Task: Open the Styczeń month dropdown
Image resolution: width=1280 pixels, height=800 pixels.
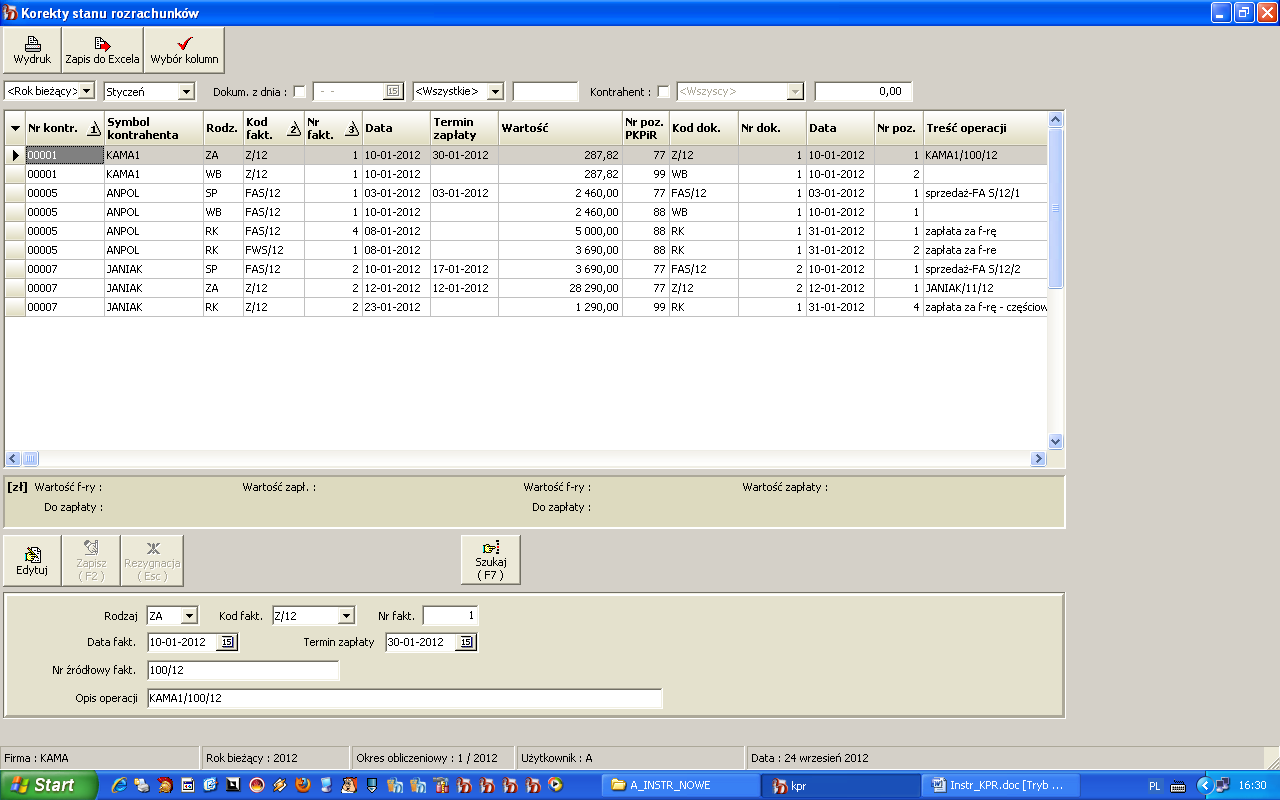Action: tap(186, 91)
